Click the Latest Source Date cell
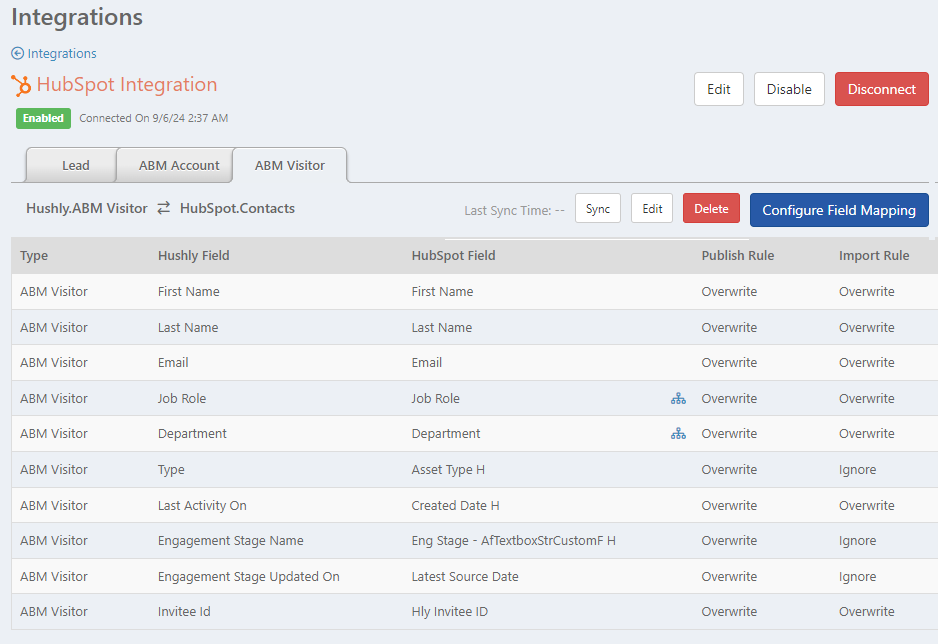The width and height of the screenshot is (938, 644). click(465, 576)
